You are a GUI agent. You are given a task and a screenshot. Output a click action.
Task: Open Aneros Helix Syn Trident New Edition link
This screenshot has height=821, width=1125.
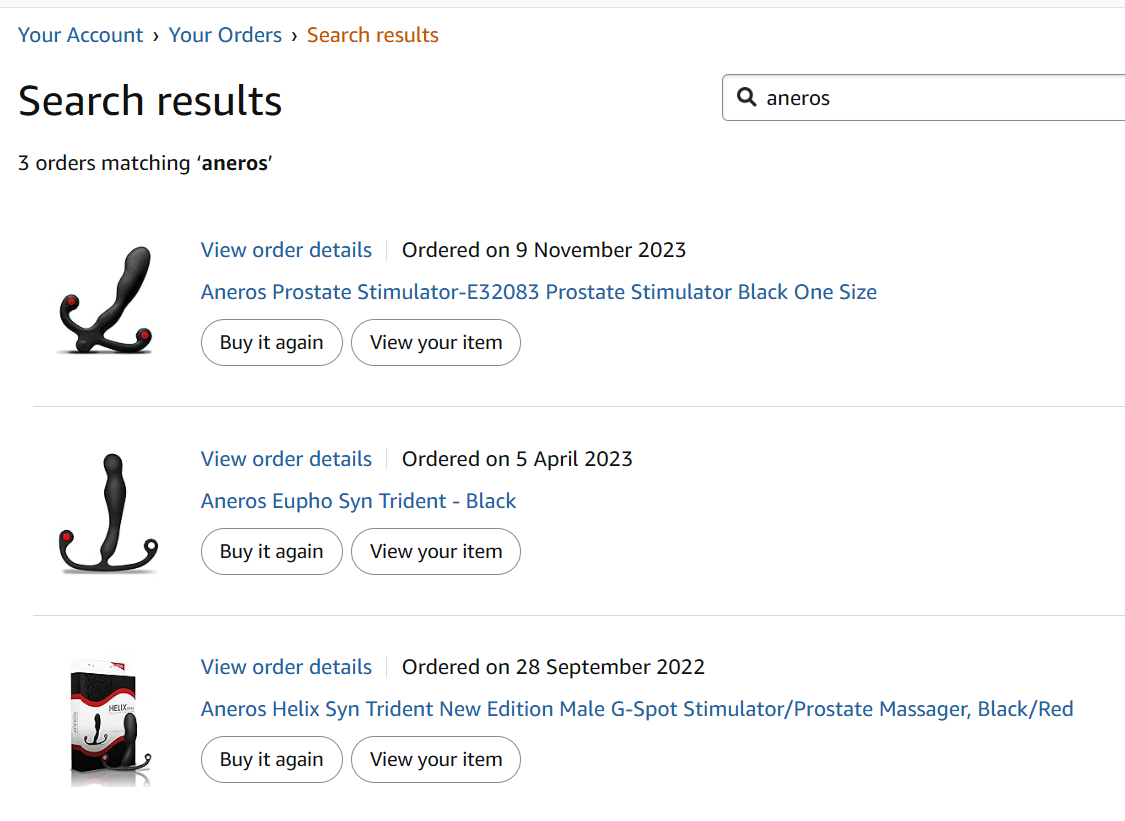(x=637, y=709)
